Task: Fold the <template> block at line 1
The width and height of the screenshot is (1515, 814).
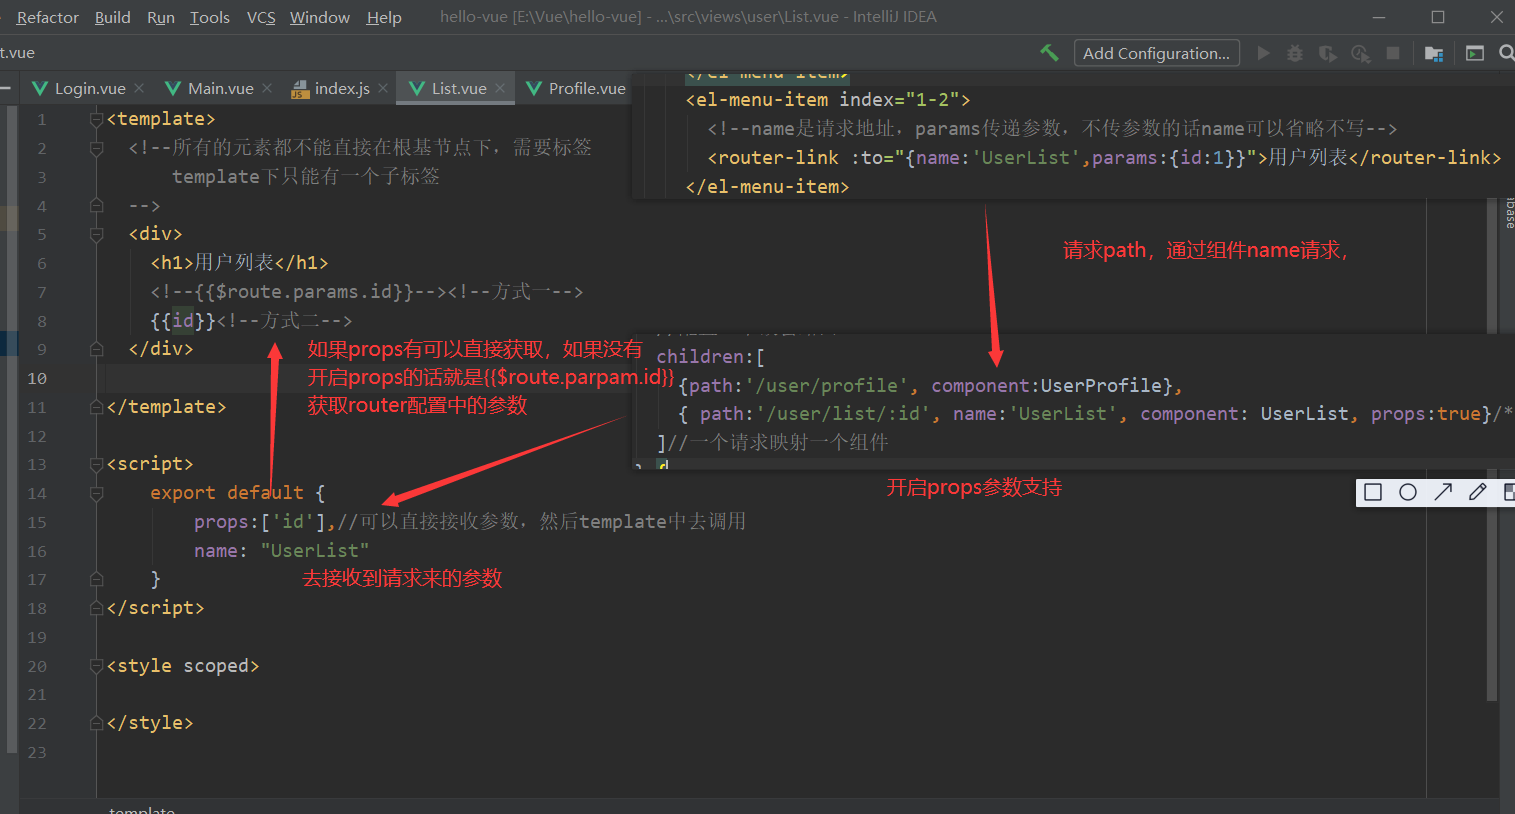Action: tap(97, 119)
